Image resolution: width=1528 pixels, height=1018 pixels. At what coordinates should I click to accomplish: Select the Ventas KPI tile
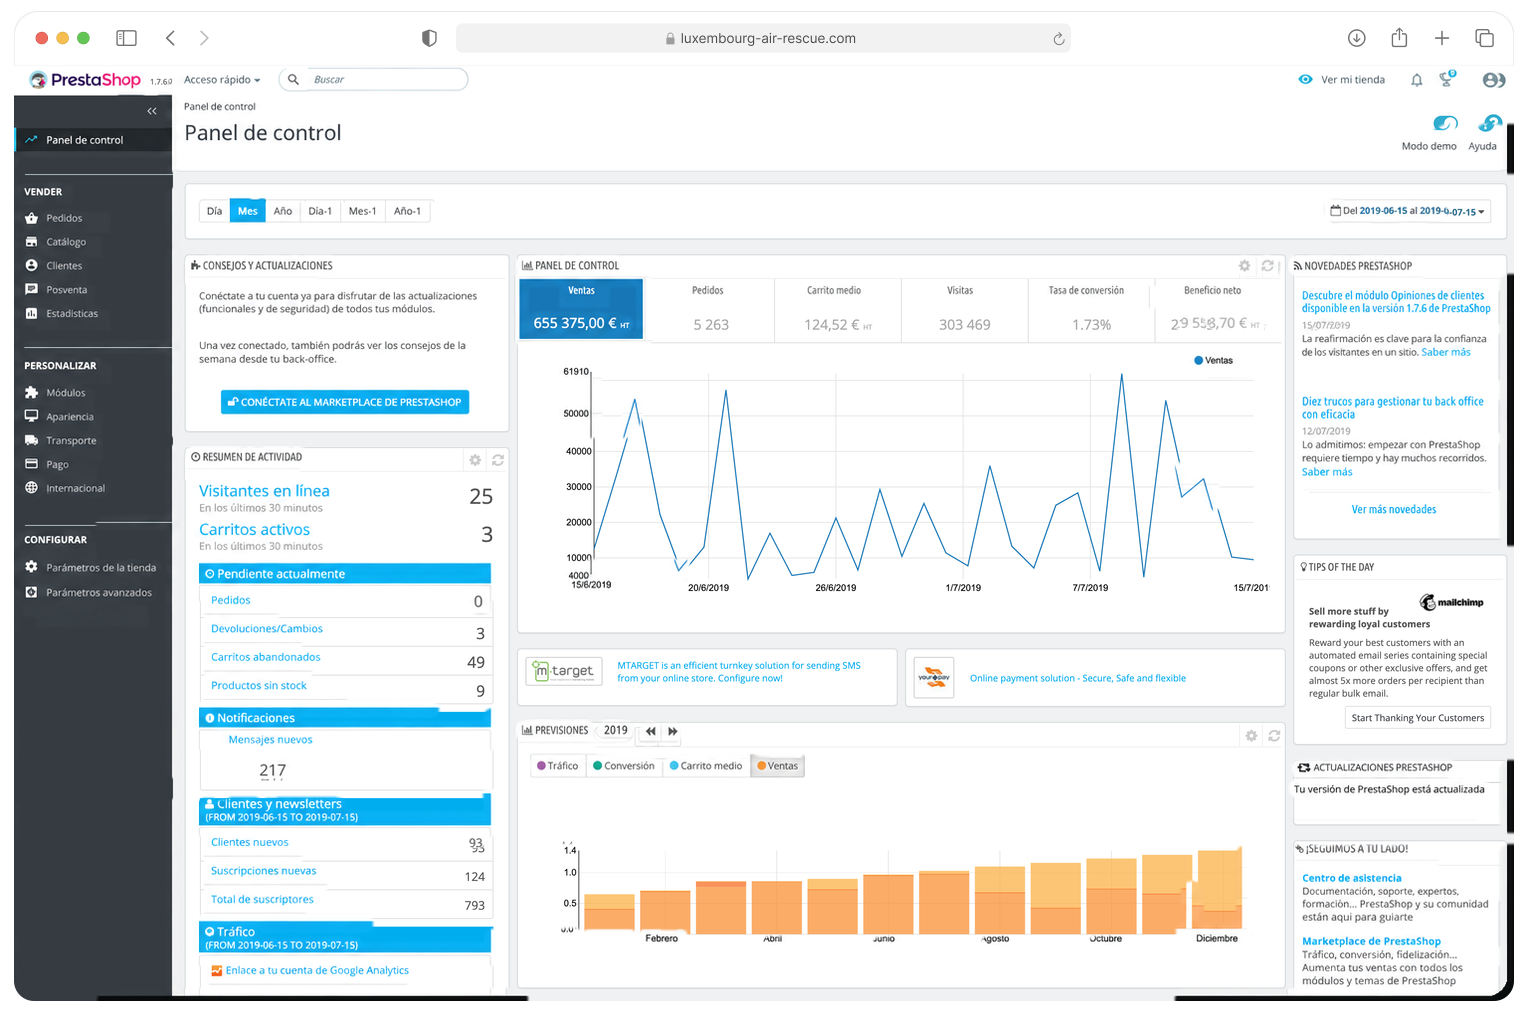[581, 309]
